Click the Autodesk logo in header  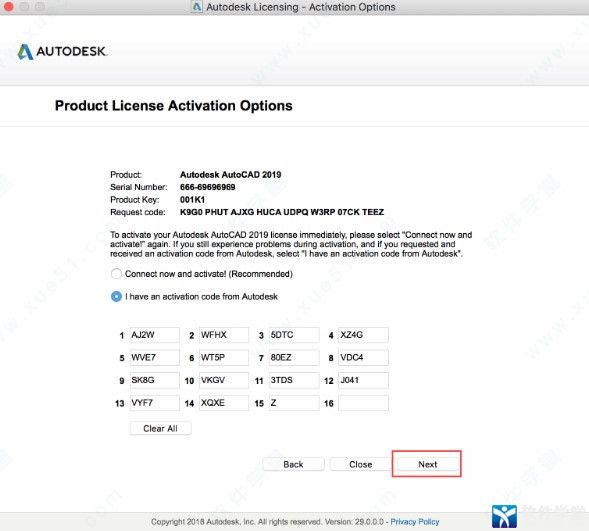62,51
